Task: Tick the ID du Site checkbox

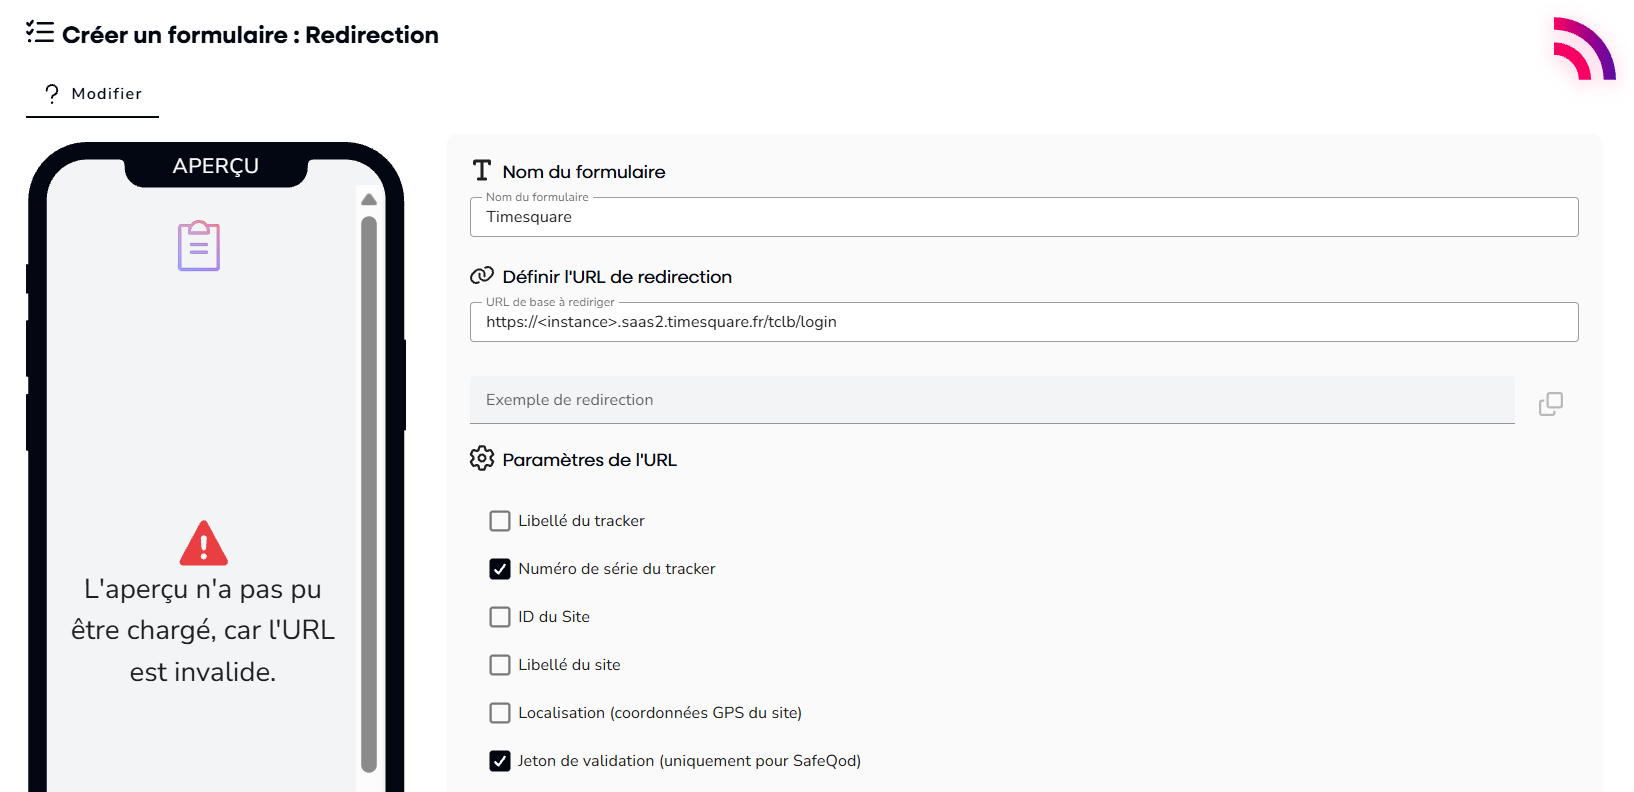Action: (500, 617)
